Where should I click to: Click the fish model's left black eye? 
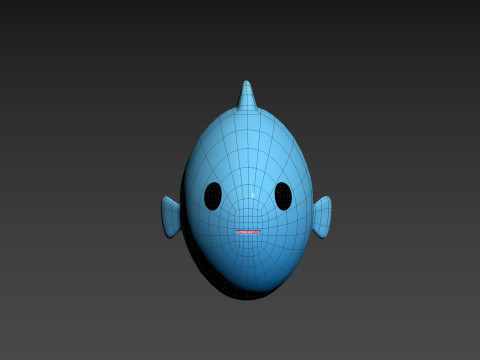[x=213, y=196]
